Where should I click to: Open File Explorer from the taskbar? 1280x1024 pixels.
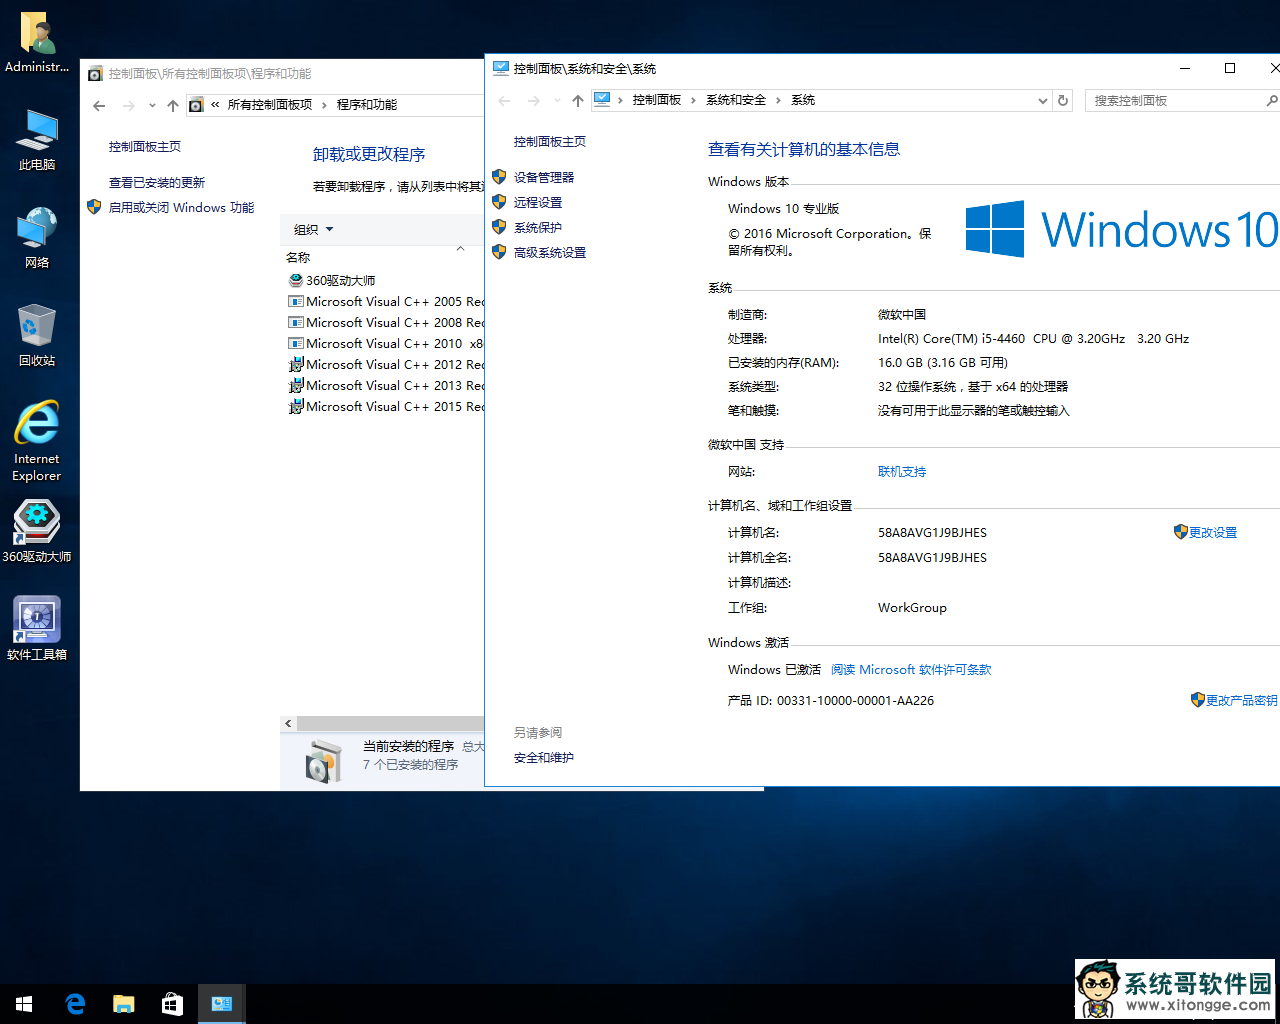(x=123, y=1004)
